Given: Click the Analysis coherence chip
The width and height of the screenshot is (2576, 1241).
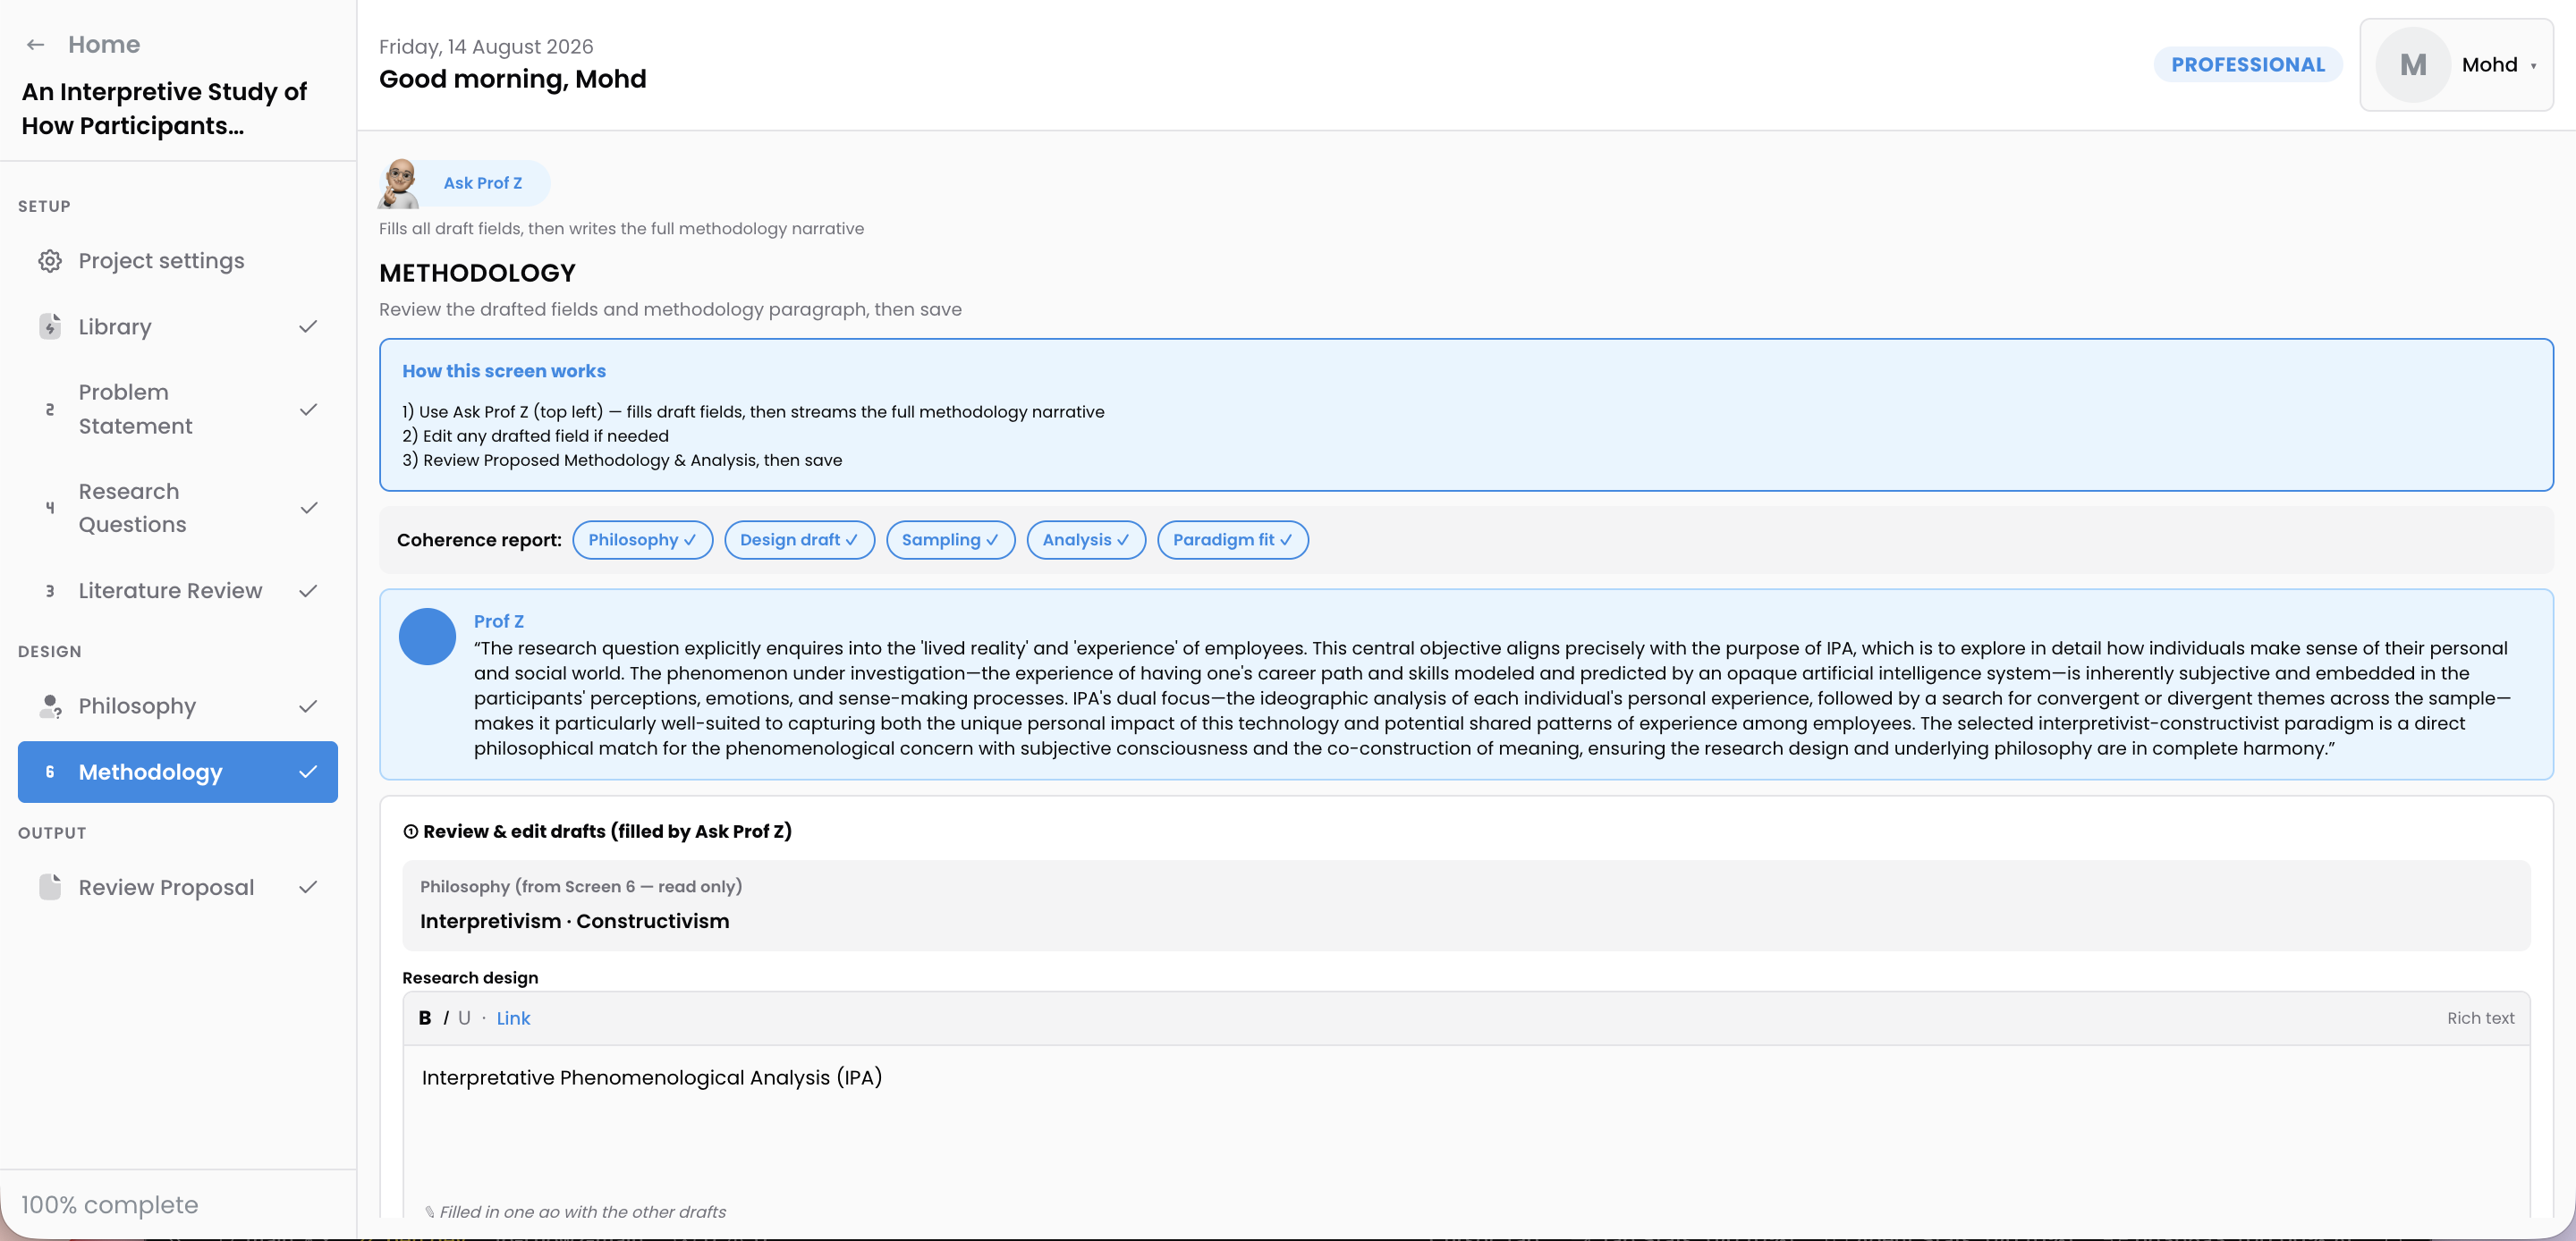Looking at the screenshot, I should click(x=1086, y=540).
